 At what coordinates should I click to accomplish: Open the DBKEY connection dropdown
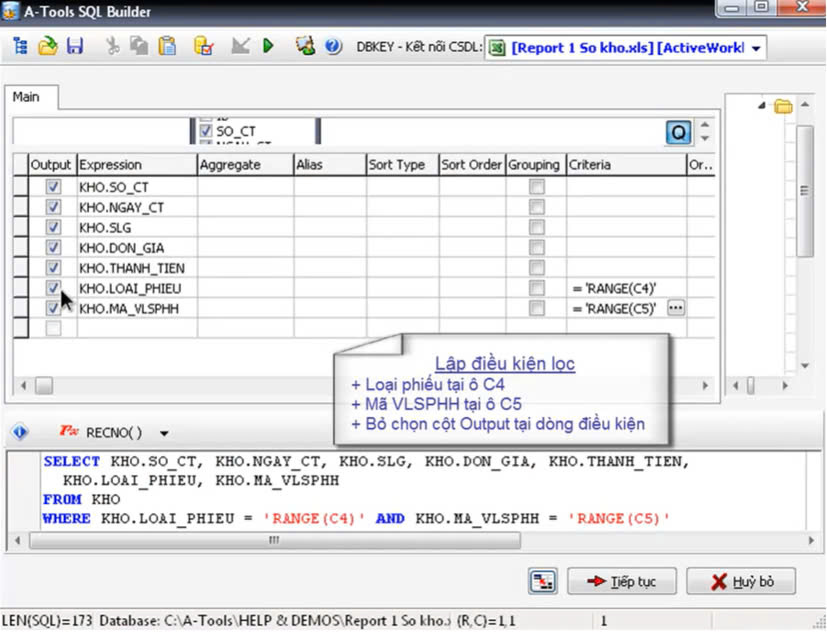(756, 49)
